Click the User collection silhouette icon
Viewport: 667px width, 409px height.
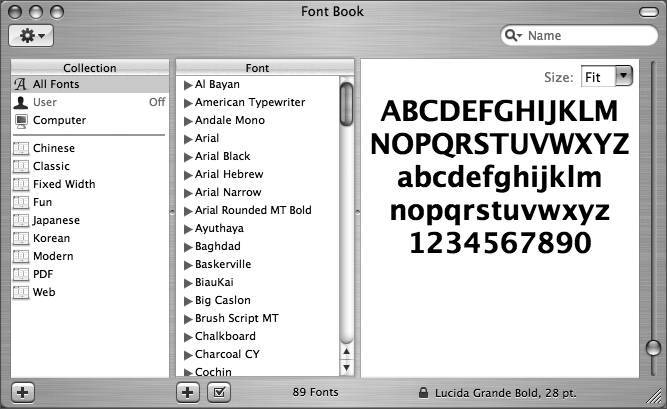point(20,102)
